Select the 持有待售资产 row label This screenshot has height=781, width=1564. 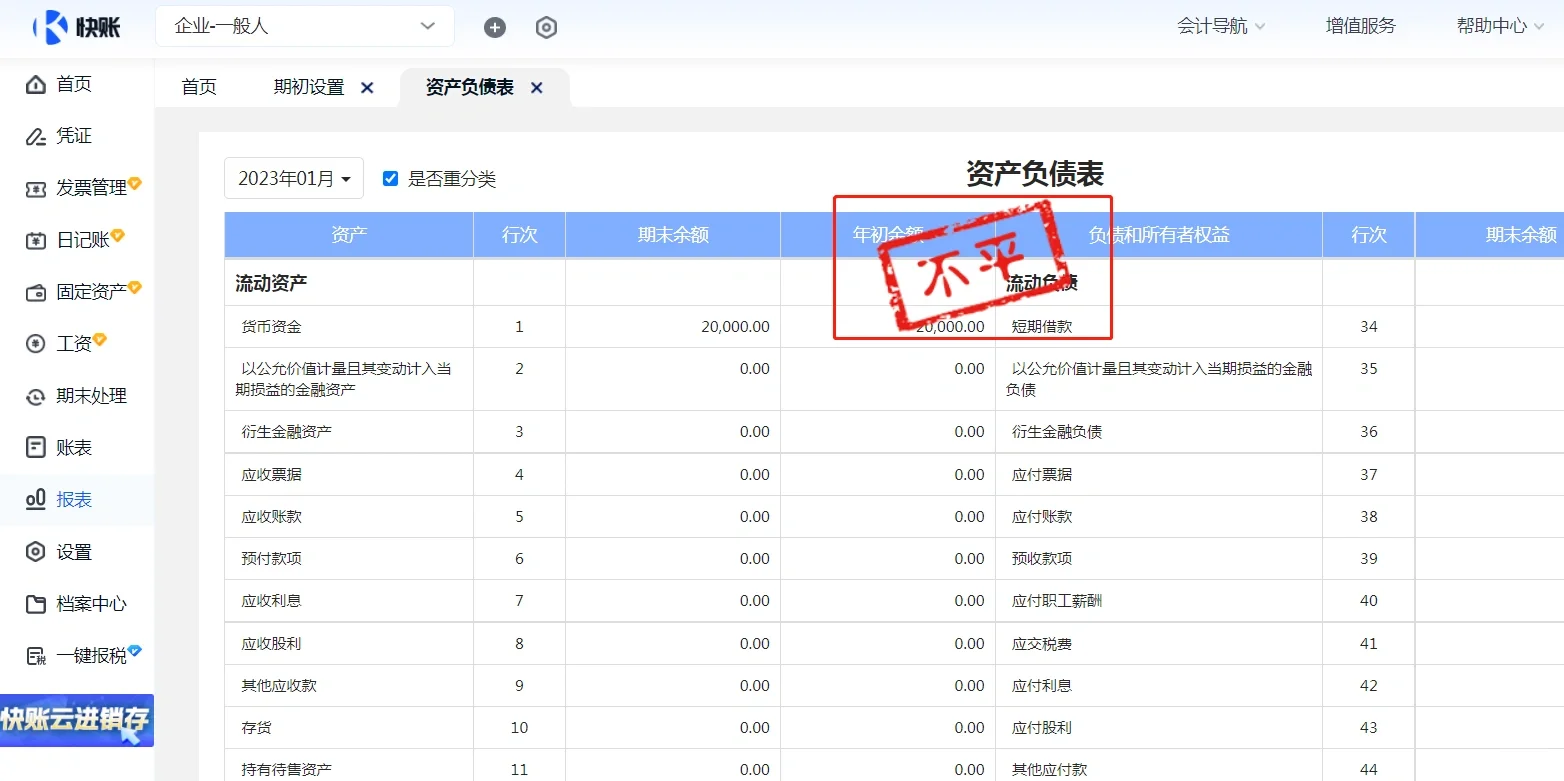coord(286,770)
